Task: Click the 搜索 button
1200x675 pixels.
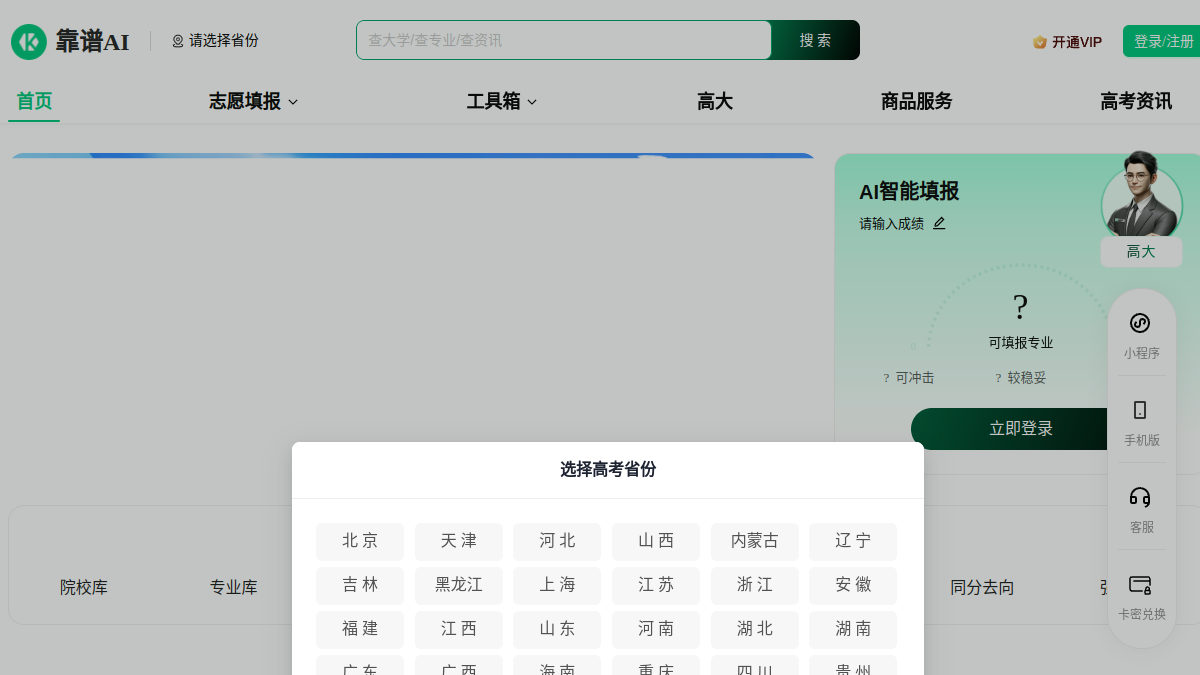Action: pyautogui.click(x=815, y=40)
